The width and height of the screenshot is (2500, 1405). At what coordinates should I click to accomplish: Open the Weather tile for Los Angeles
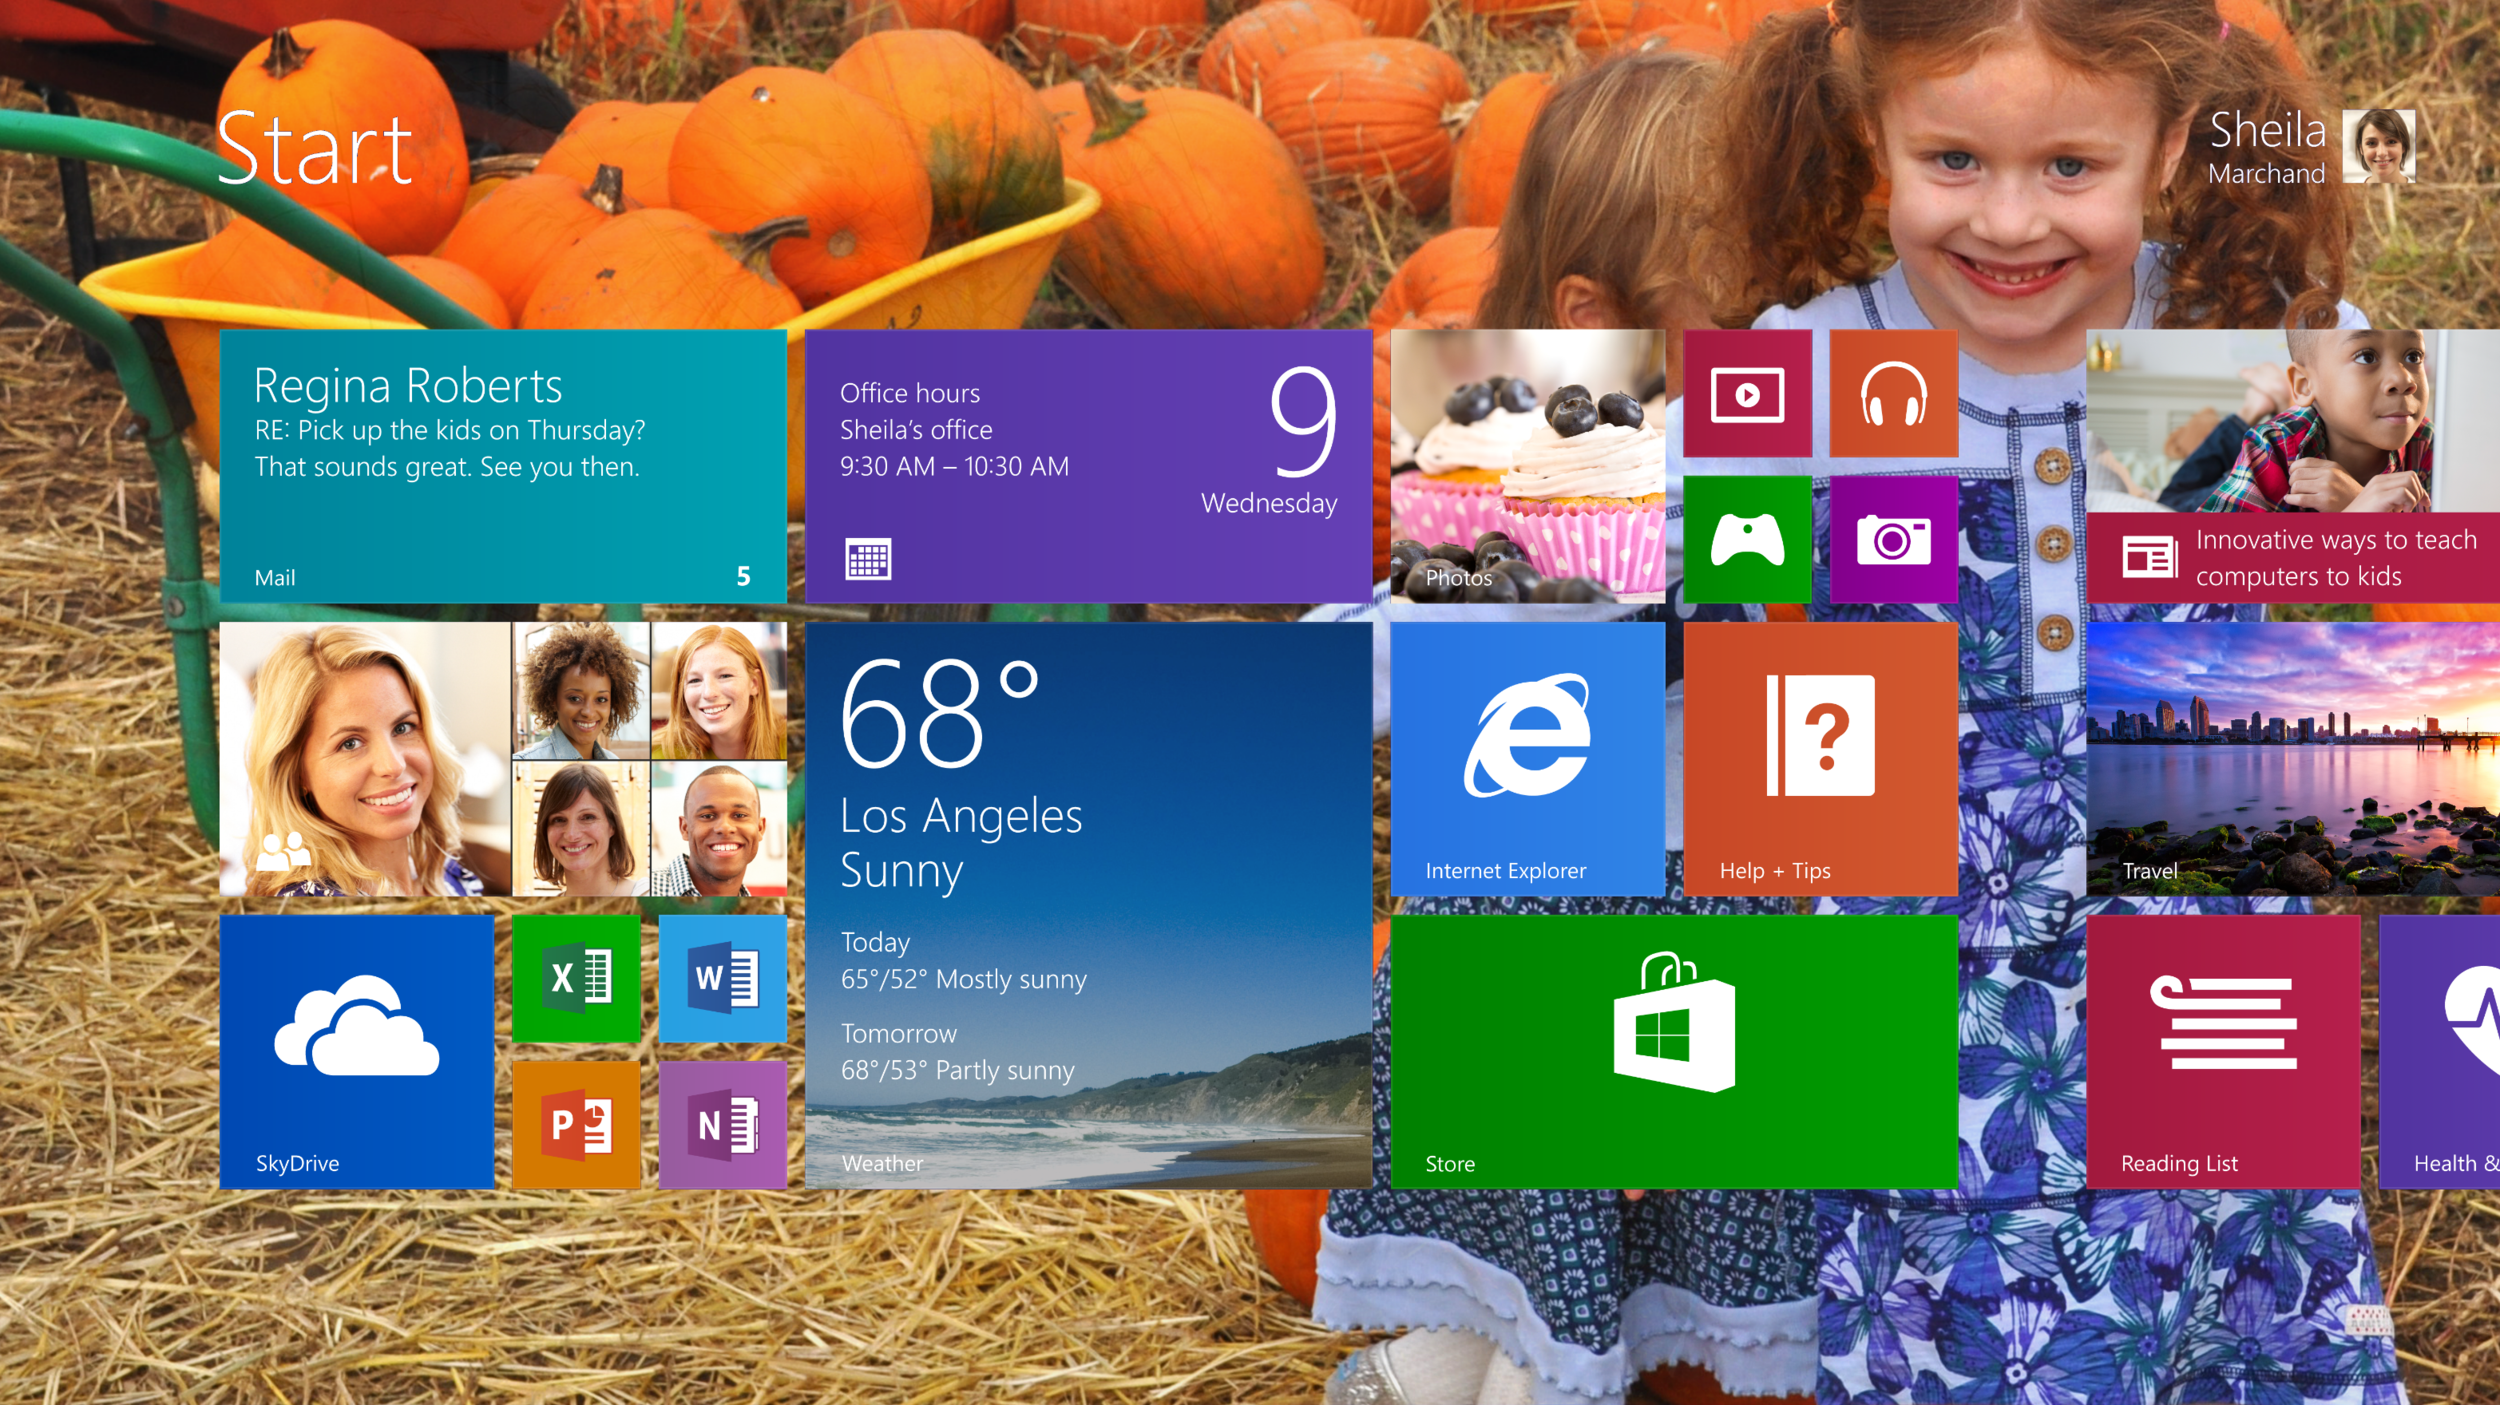[x=1088, y=905]
